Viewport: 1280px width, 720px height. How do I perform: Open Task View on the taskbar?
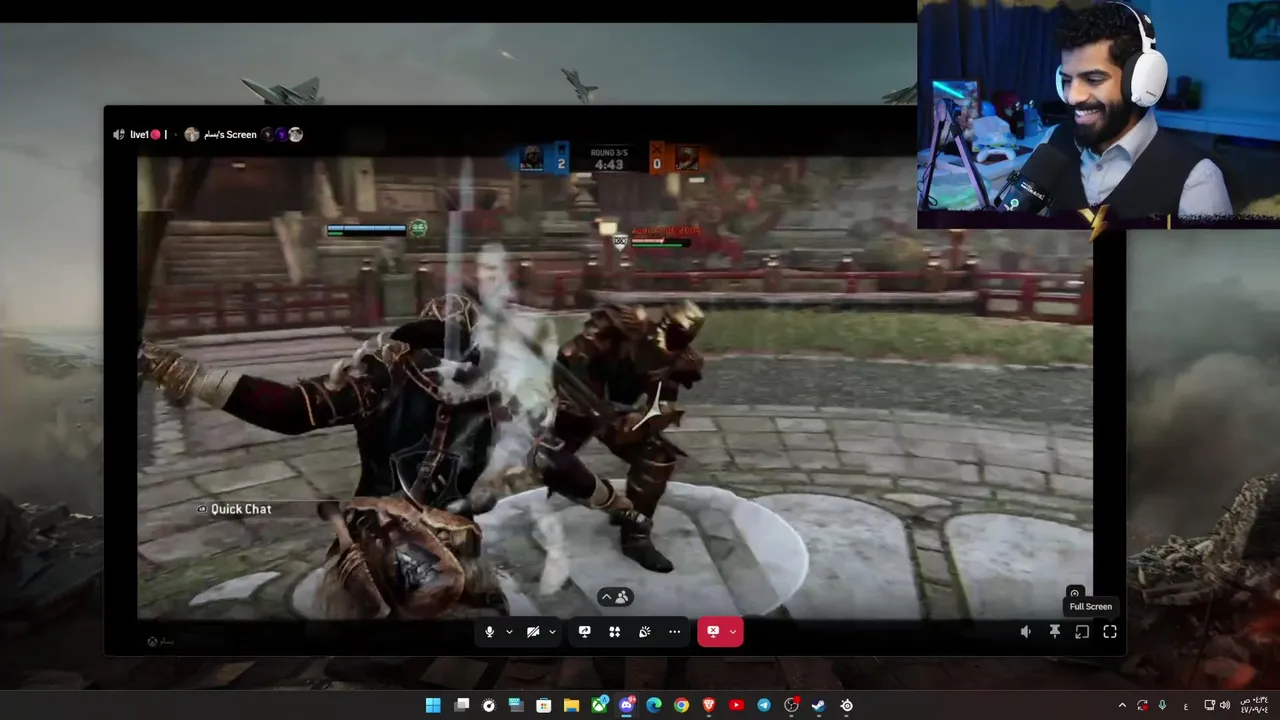(462, 705)
